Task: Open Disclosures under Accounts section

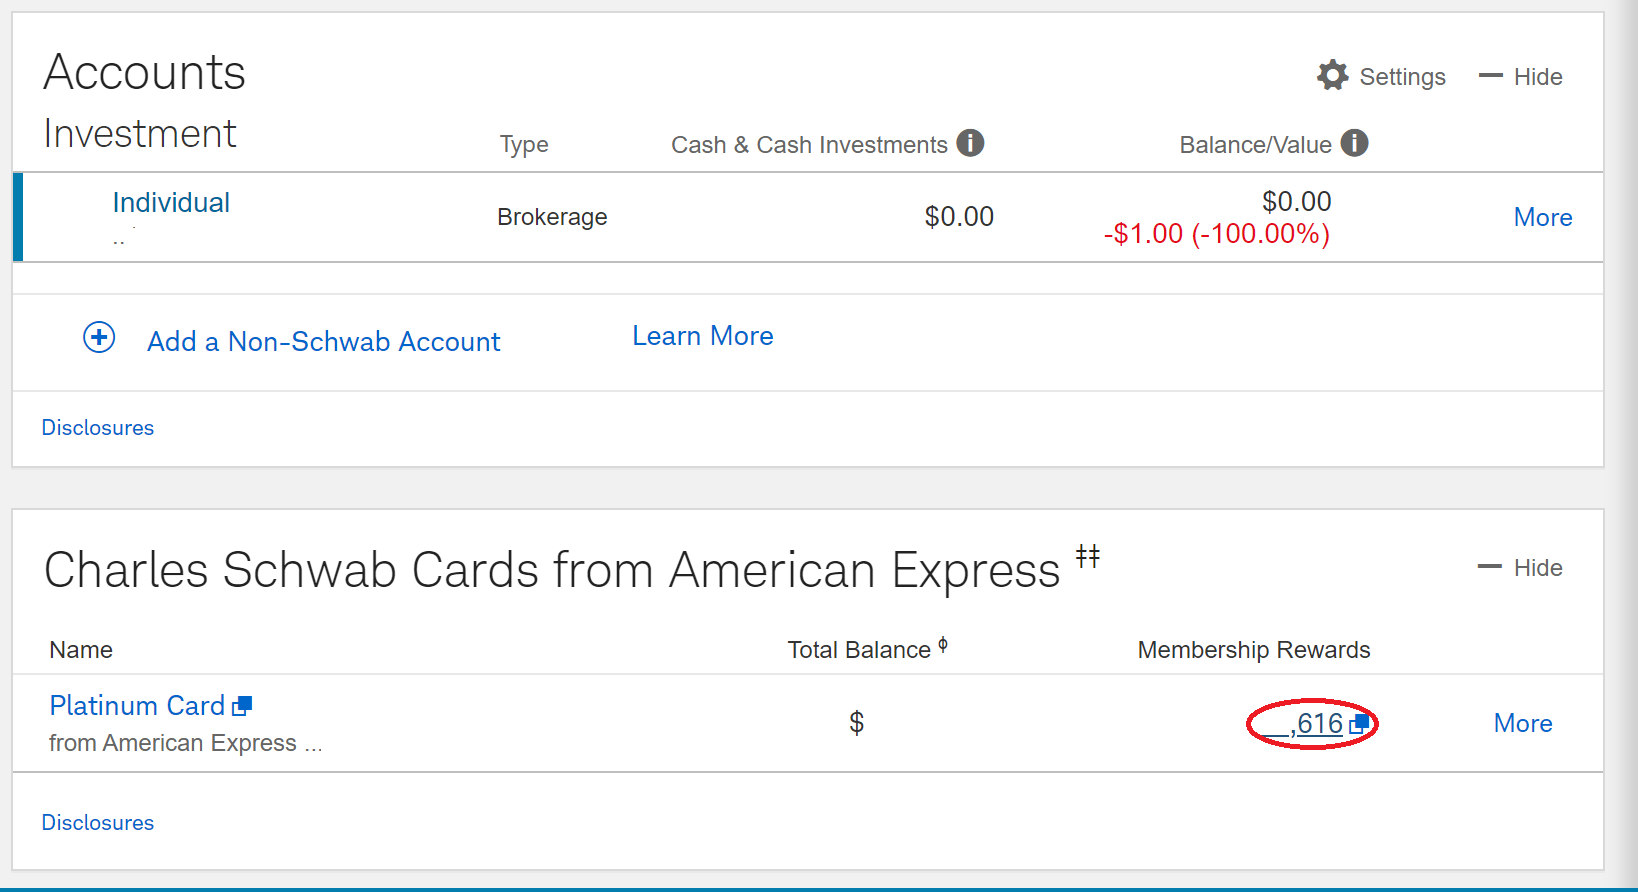Action: 98,428
